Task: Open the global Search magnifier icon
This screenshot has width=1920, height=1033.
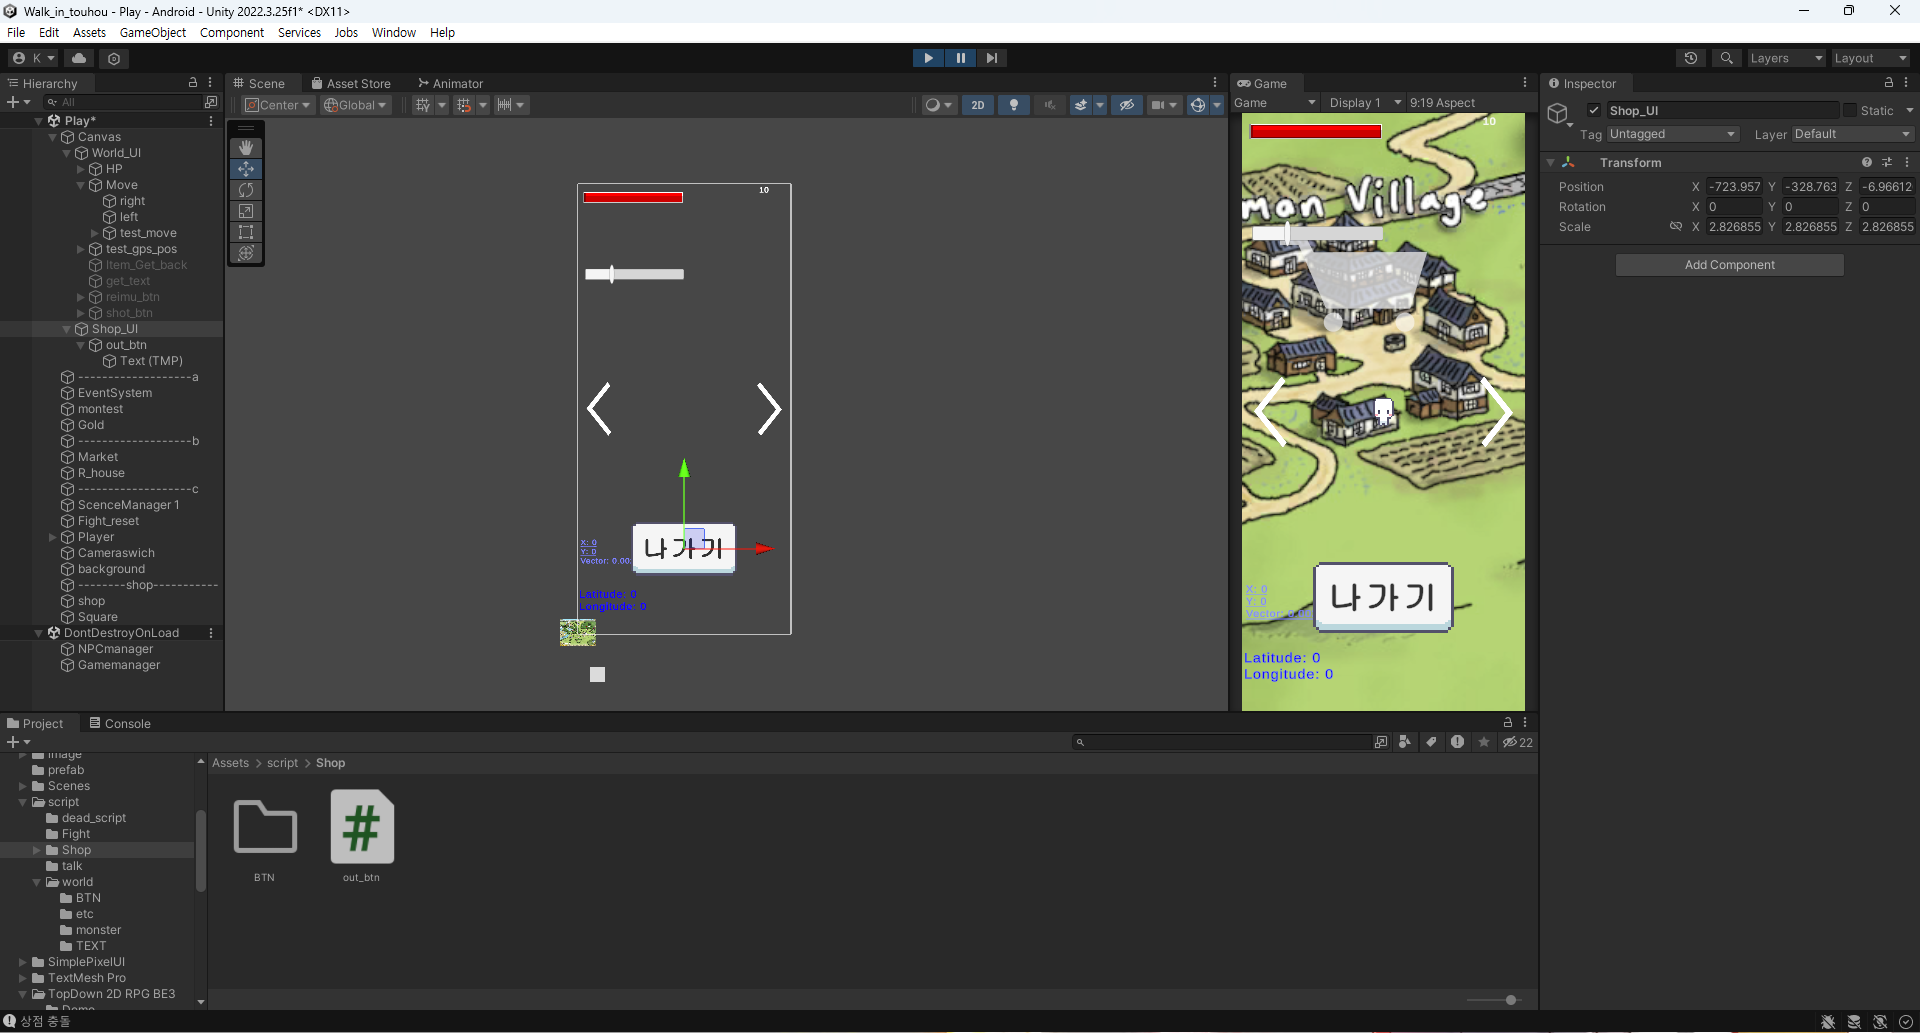Action: click(1726, 58)
